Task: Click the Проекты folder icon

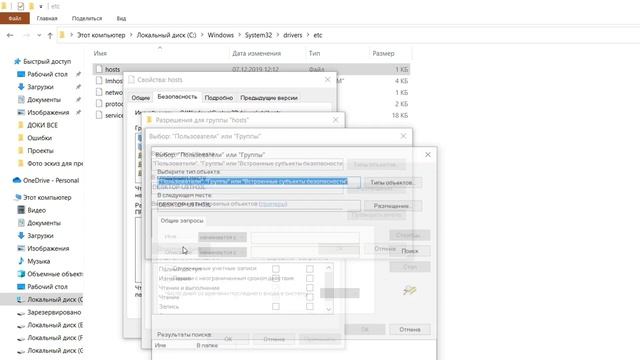Action: click(21, 150)
